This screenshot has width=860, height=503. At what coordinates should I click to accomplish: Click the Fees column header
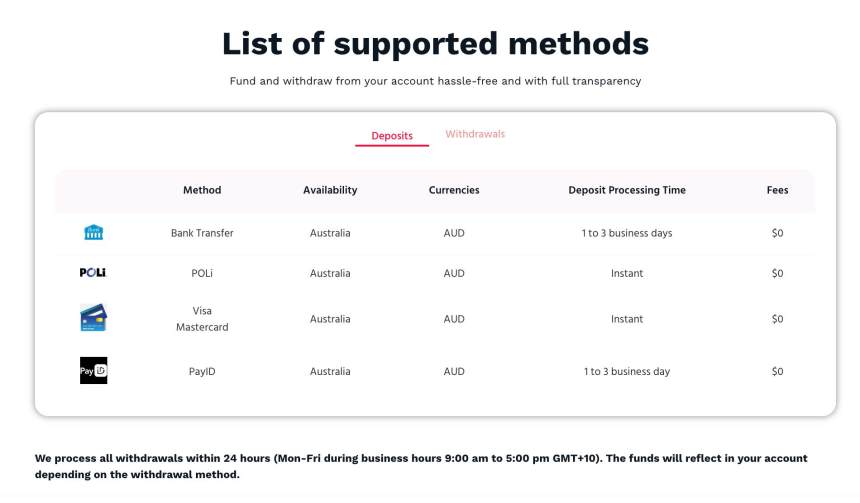777,190
